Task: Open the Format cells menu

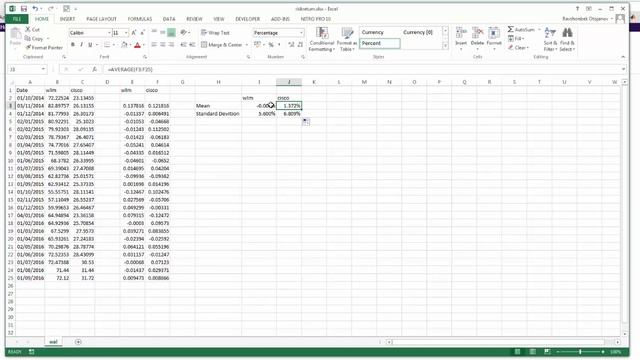Action: pos(494,39)
